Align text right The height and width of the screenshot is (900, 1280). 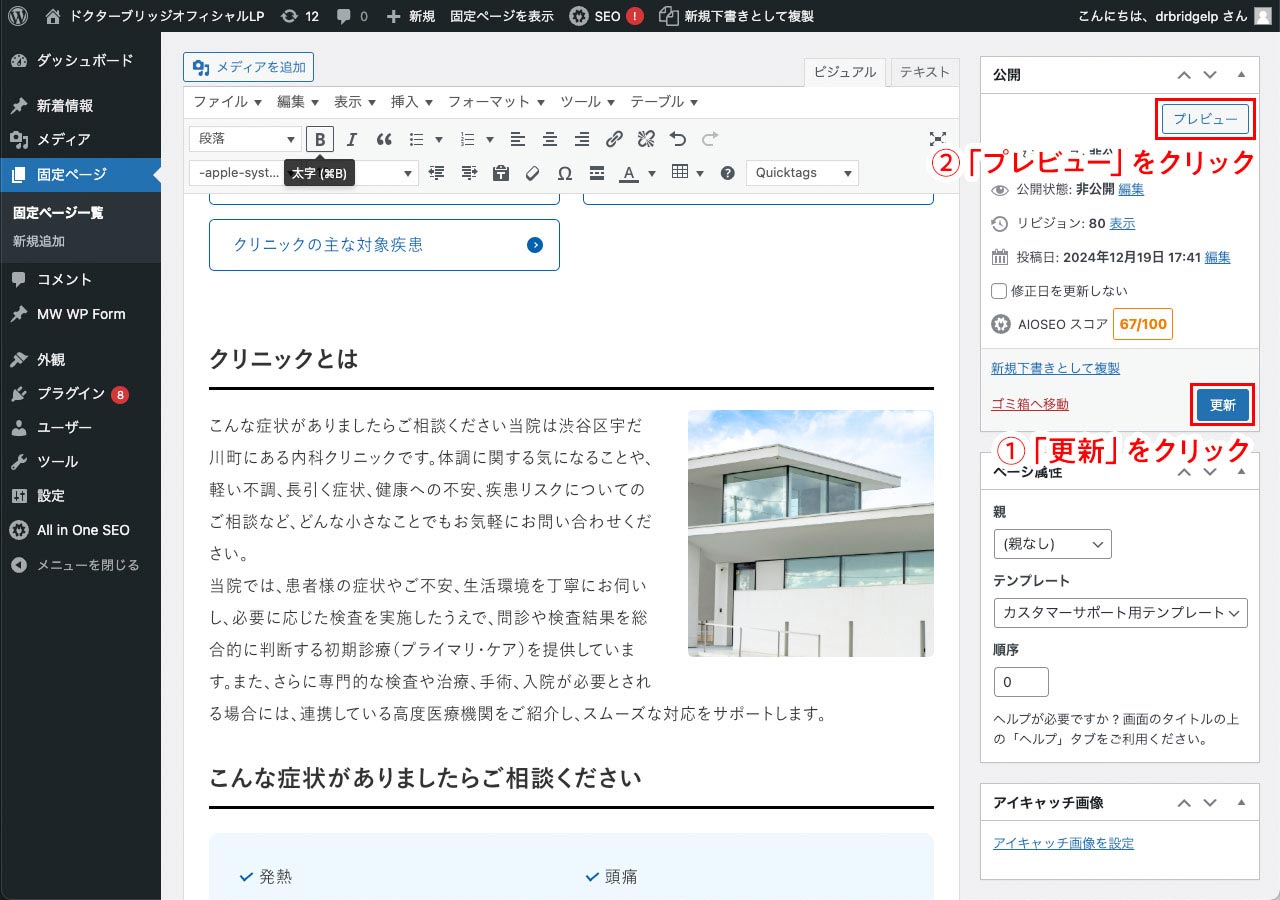(582, 139)
